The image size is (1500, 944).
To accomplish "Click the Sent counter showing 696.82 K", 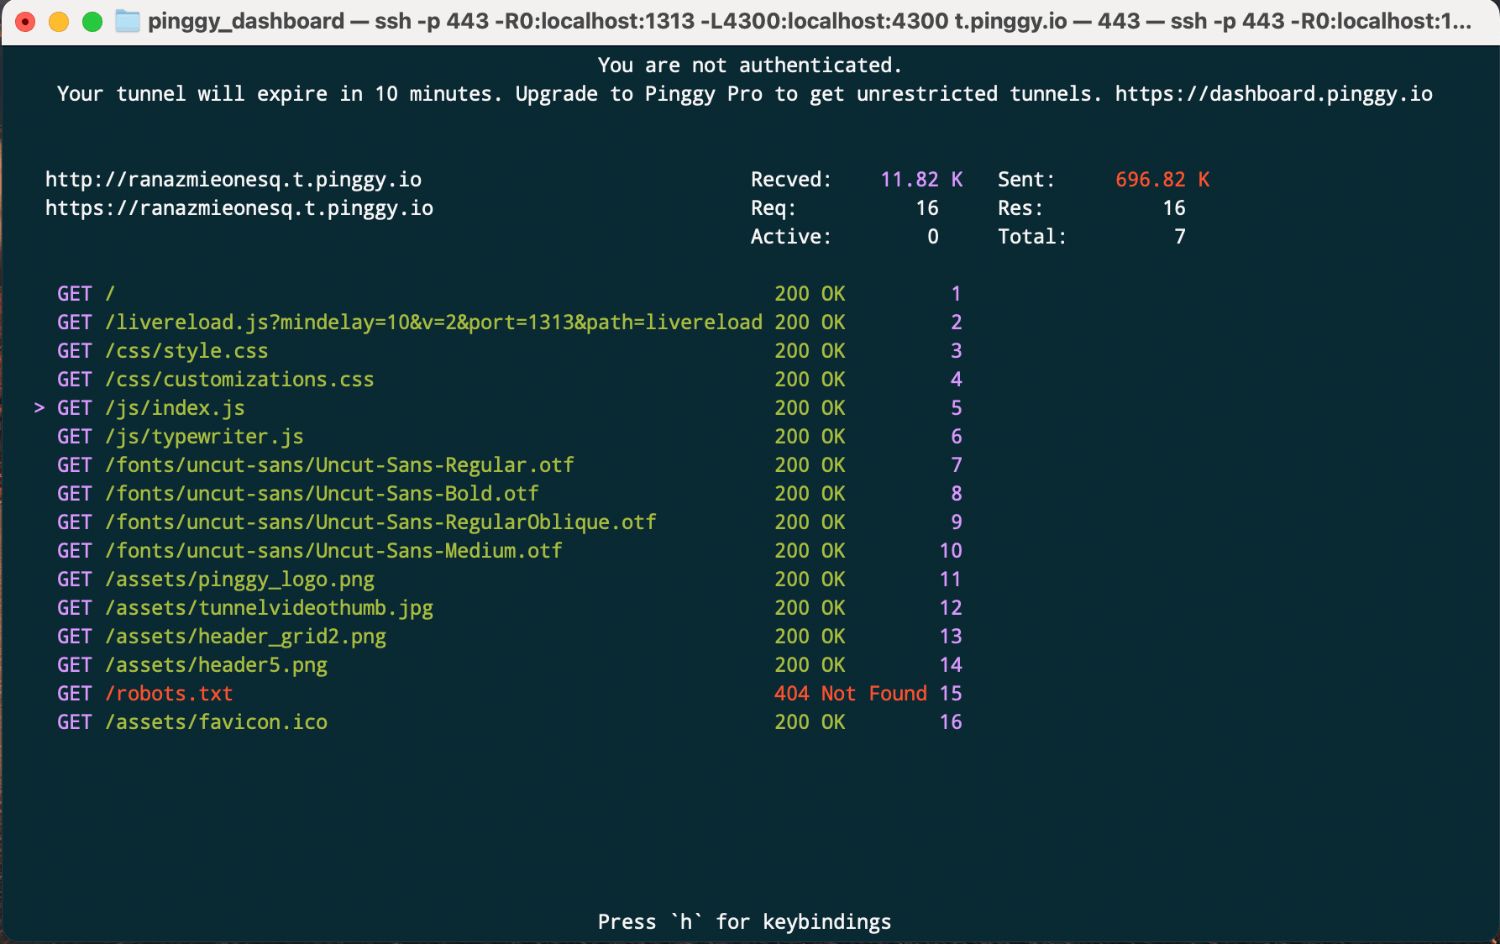I will click(x=1162, y=179).
